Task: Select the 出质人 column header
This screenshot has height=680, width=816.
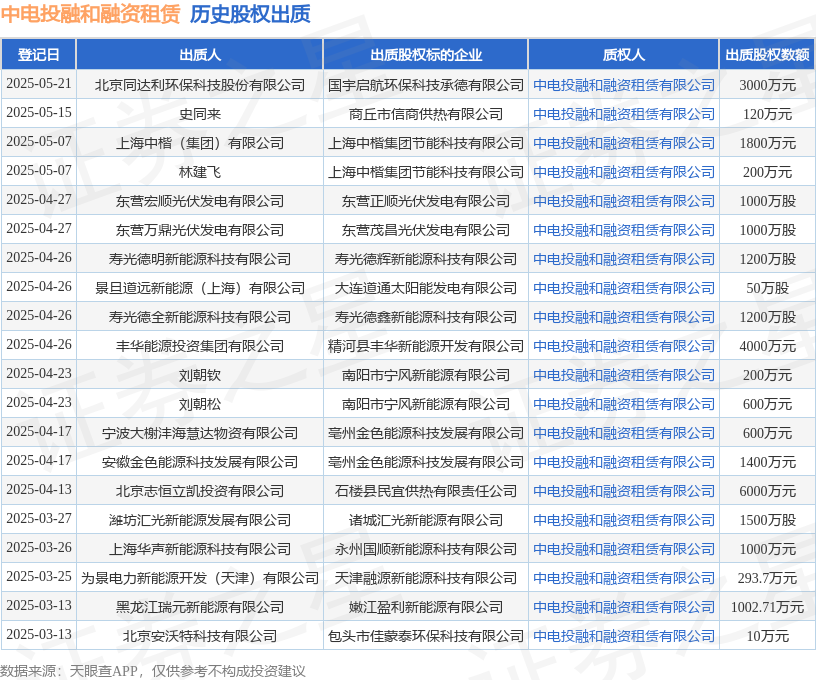Action: coord(200,55)
